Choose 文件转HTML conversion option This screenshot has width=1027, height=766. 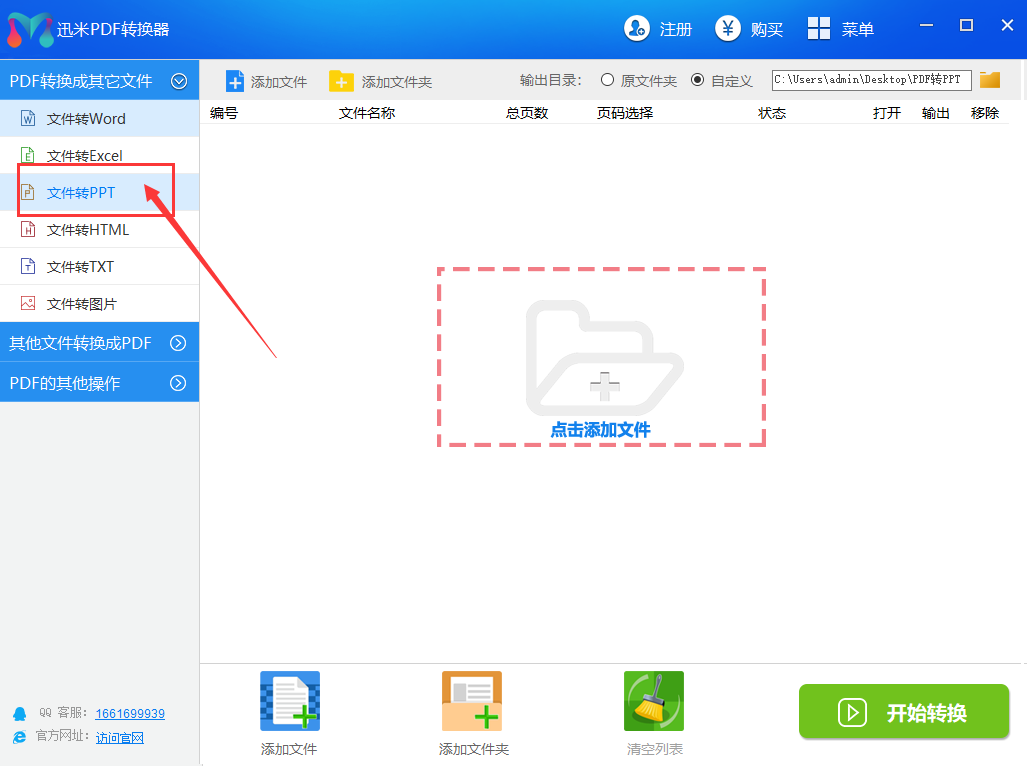pos(87,230)
